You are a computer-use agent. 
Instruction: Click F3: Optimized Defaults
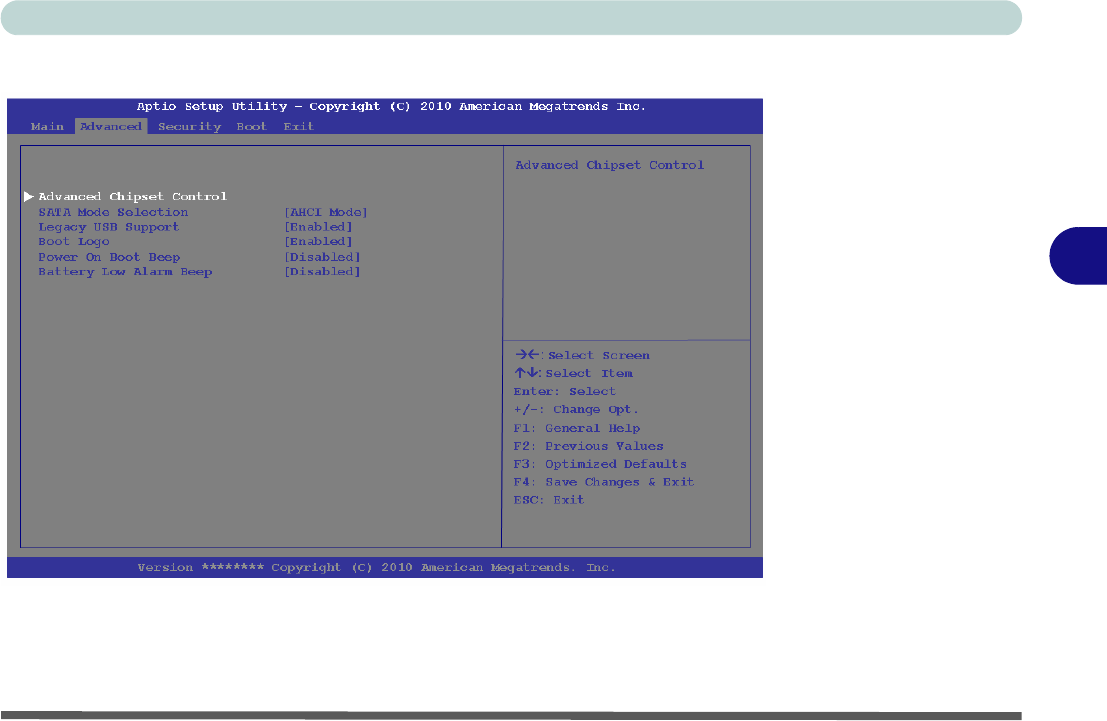600,465
